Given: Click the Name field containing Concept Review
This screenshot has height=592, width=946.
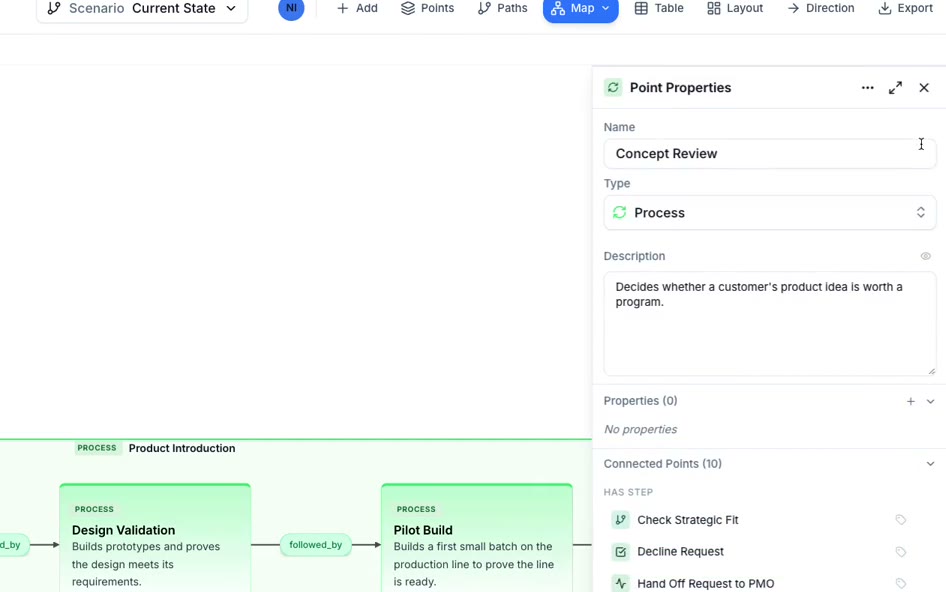Looking at the screenshot, I should 770,154.
